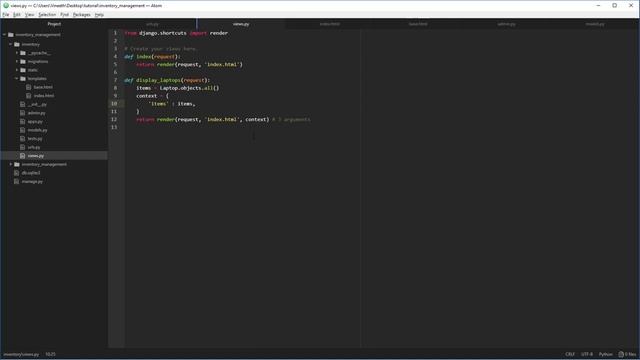Open index.html from the tree view
The height and width of the screenshot is (360, 640).
click(x=44, y=96)
